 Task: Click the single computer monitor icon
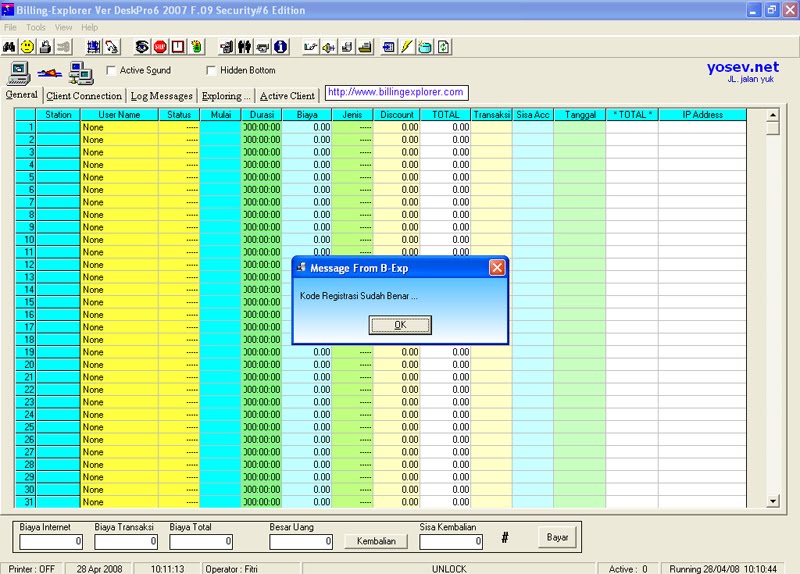pyautogui.click(x=19, y=73)
